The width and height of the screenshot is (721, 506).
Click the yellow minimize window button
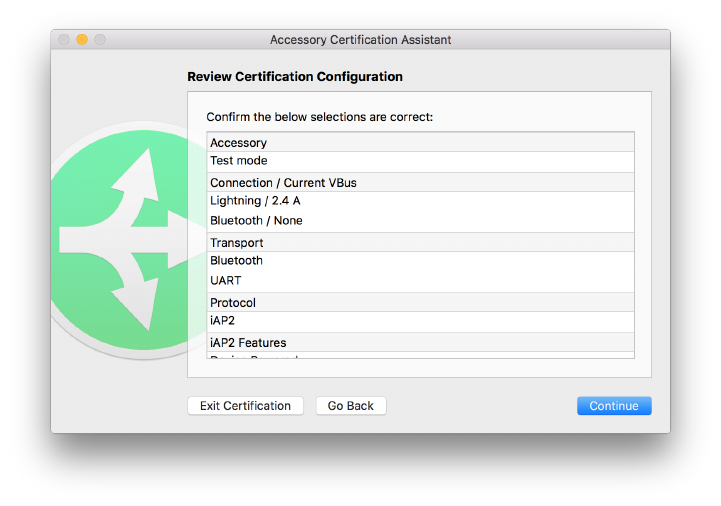point(82,40)
